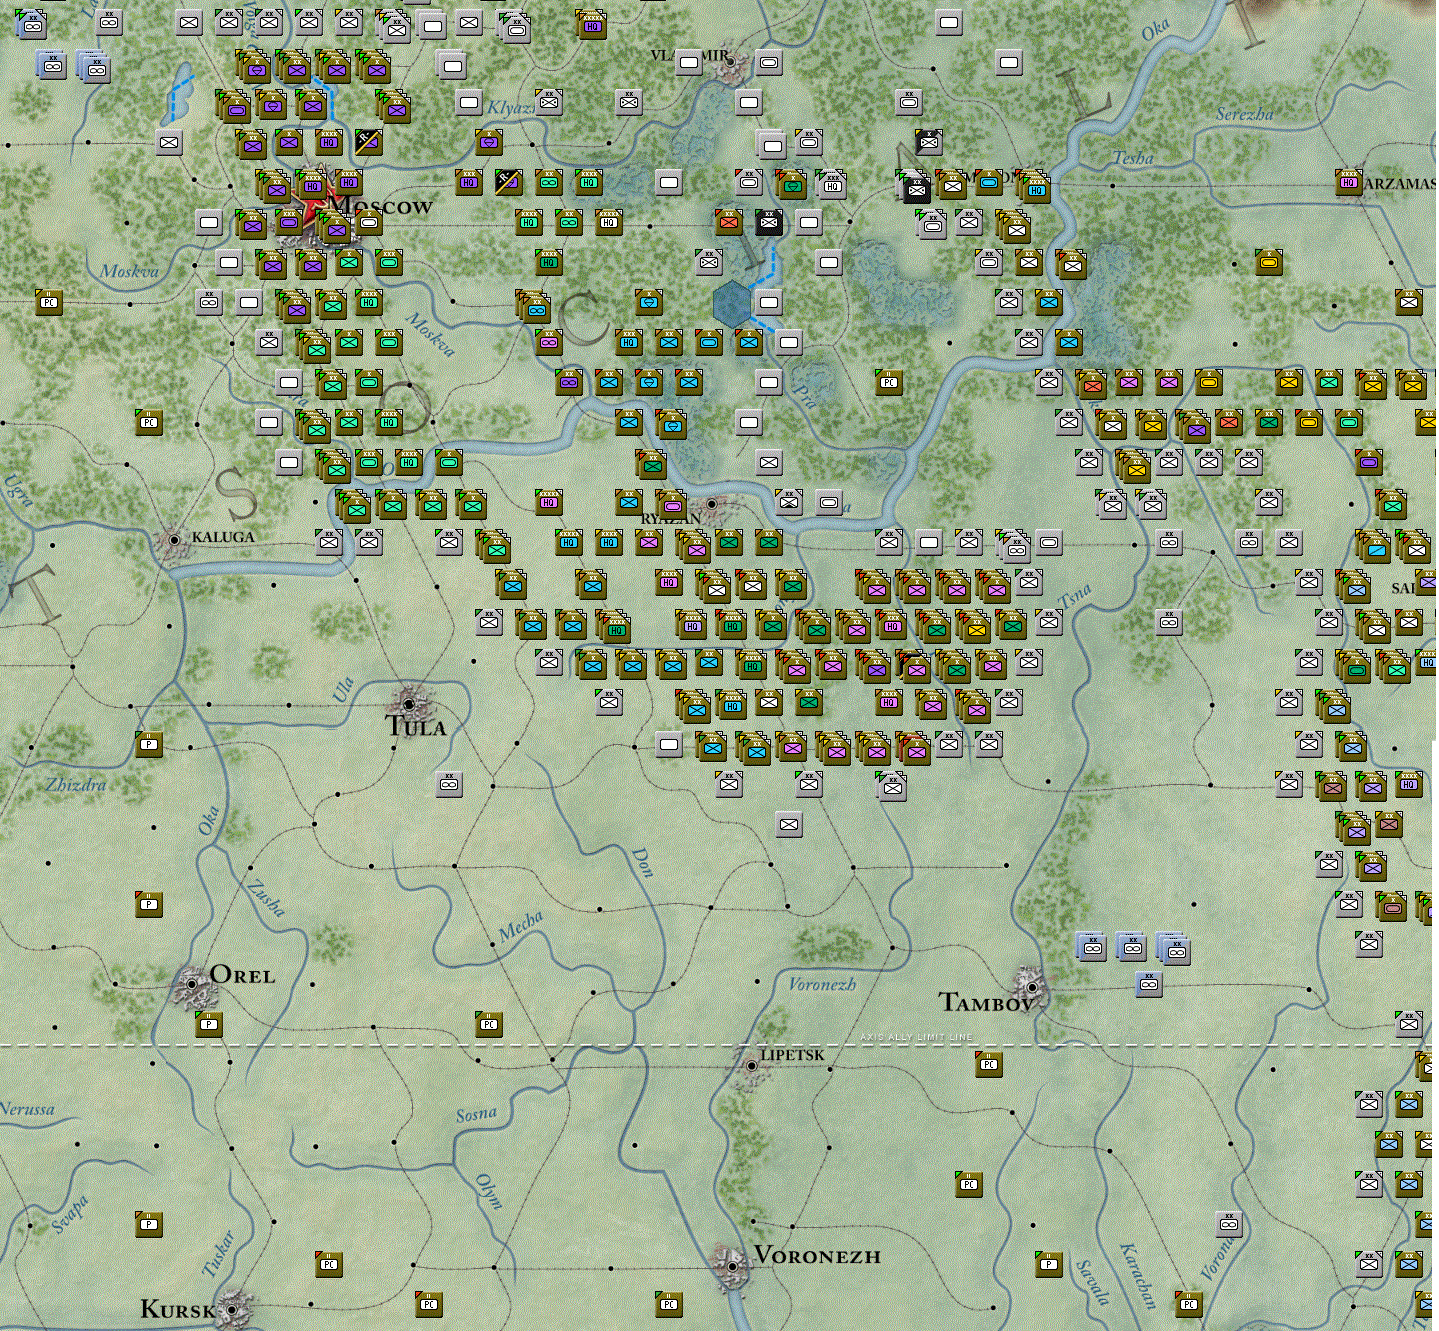Select the PC counter below the Vorona label
This screenshot has height=1331, width=1439.
1189,1304
